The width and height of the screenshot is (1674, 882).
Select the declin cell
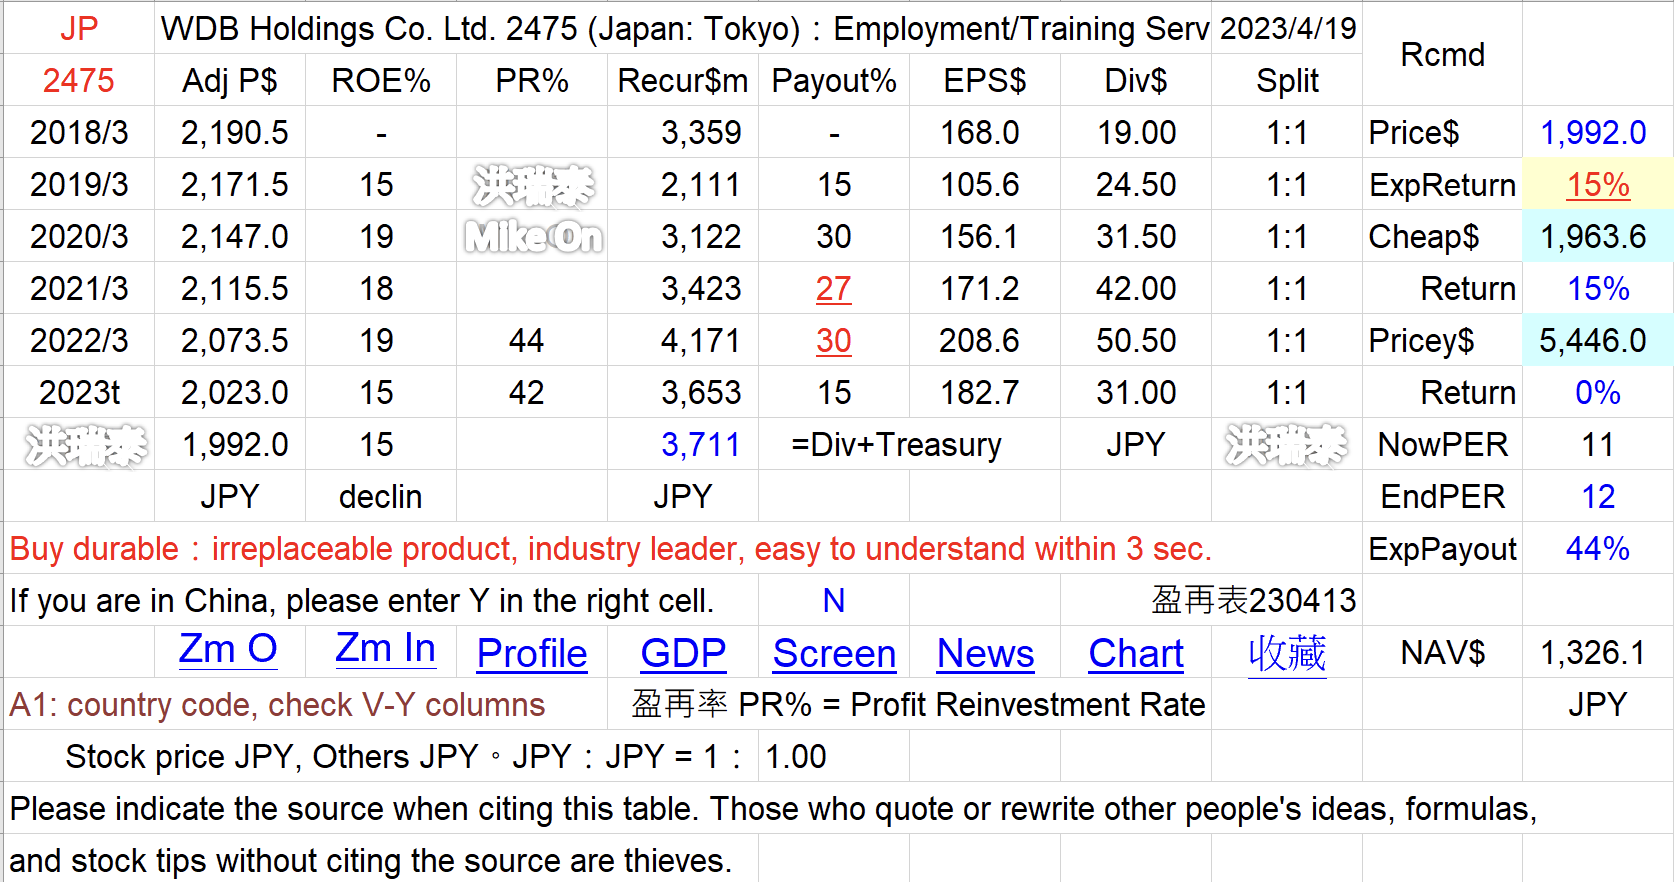pyautogui.click(x=381, y=497)
